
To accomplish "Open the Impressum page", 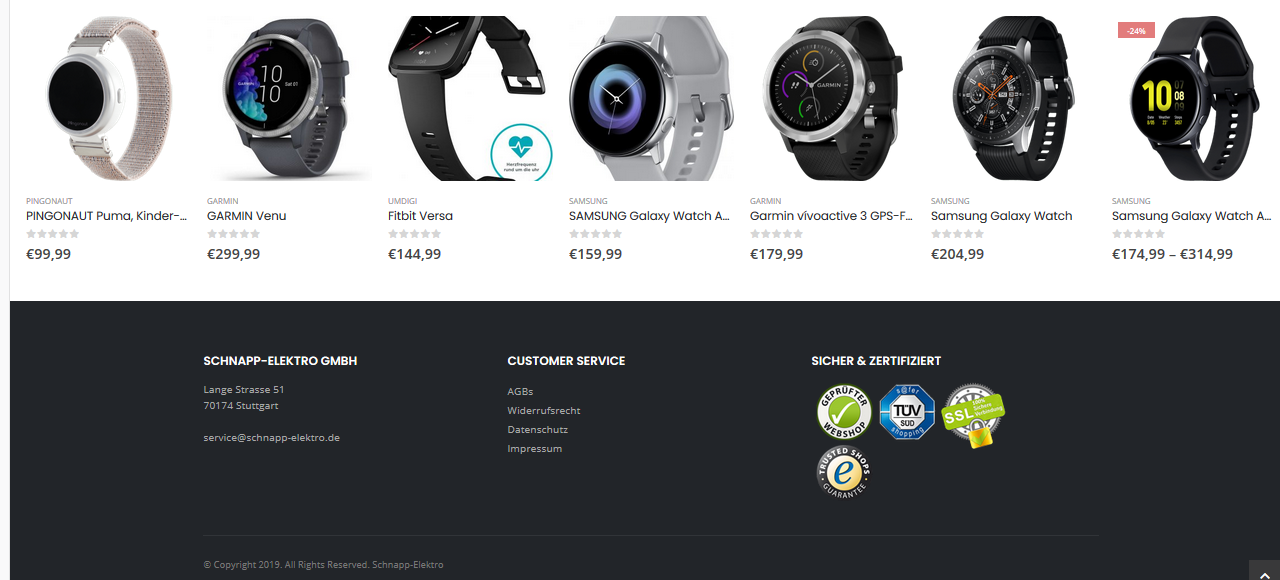I will click(535, 448).
